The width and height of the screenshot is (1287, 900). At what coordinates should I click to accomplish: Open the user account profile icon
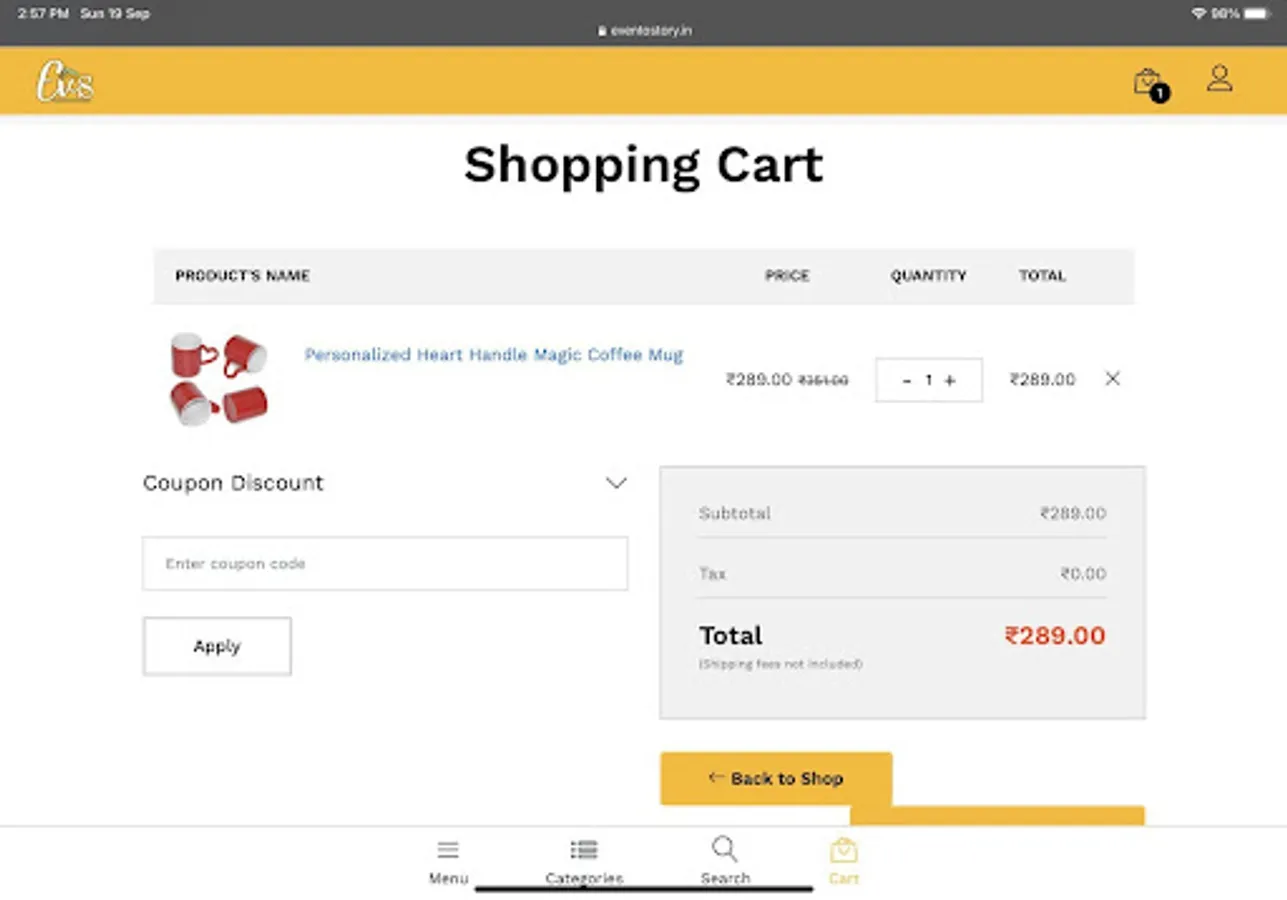pyautogui.click(x=1219, y=79)
